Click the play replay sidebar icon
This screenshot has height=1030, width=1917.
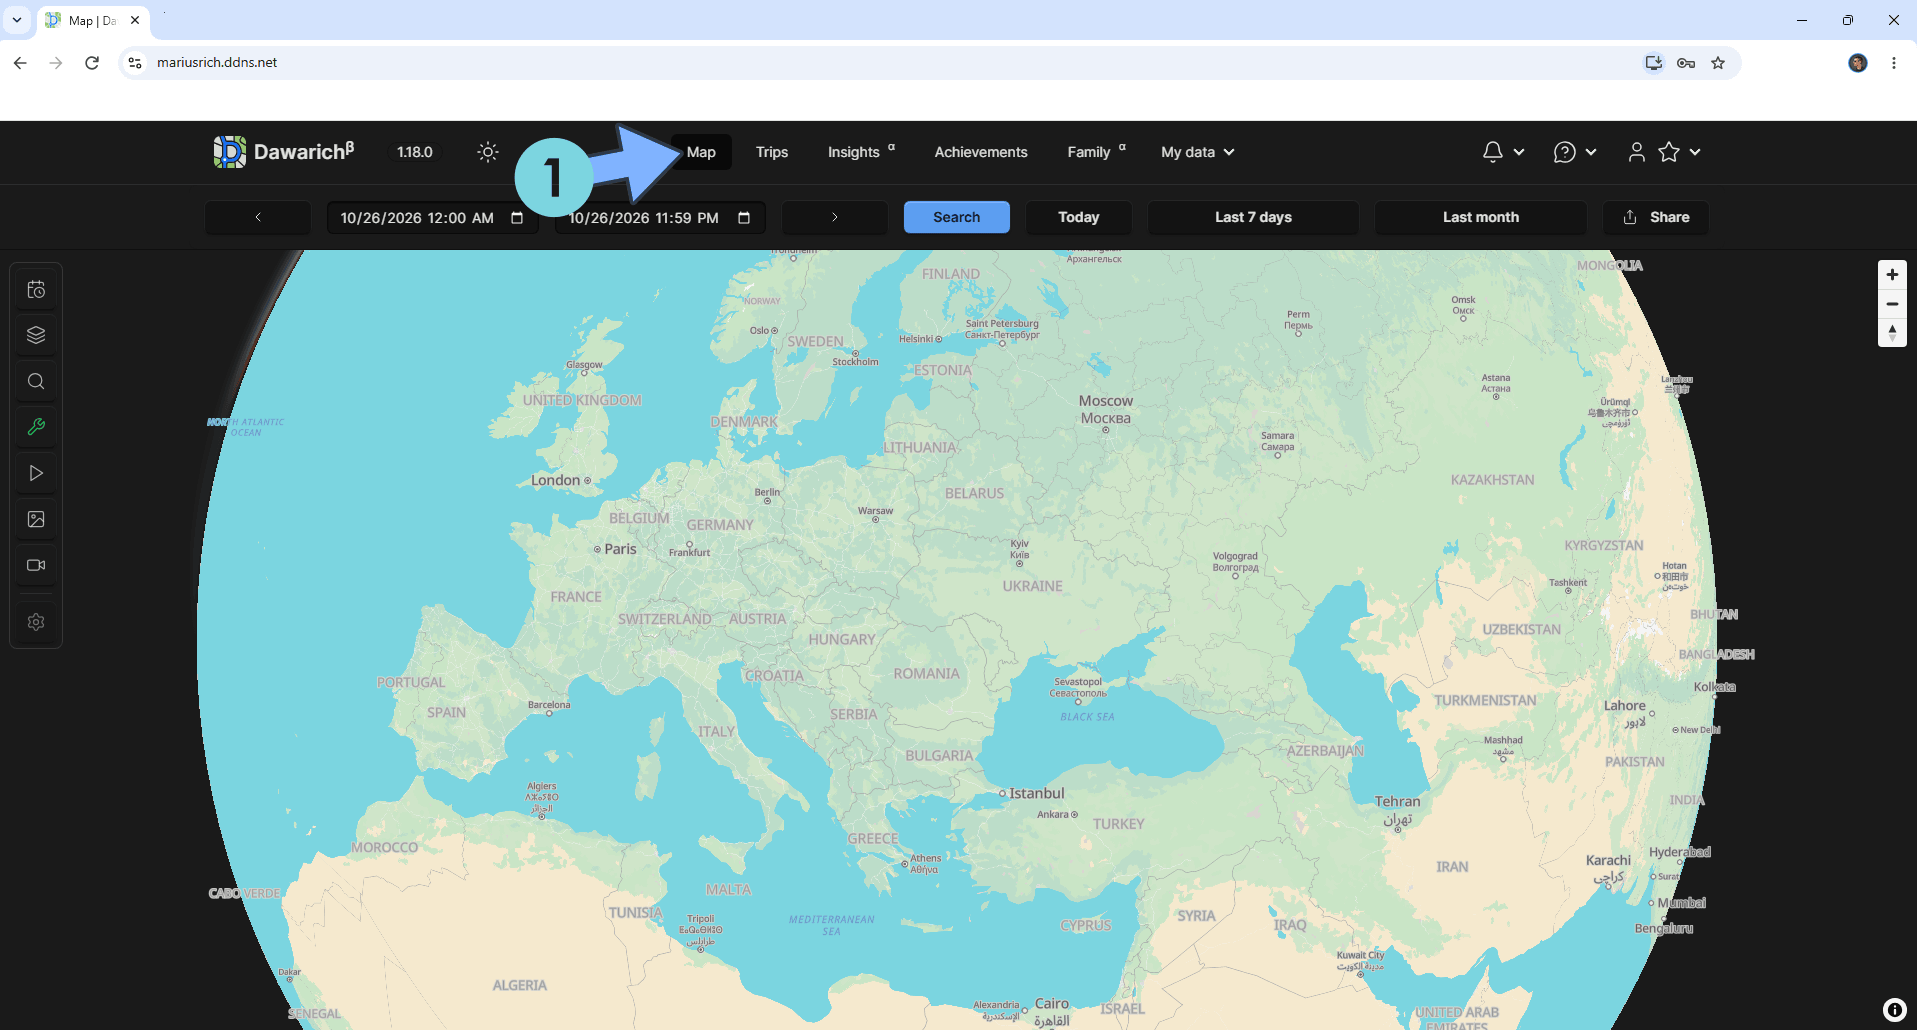36,473
